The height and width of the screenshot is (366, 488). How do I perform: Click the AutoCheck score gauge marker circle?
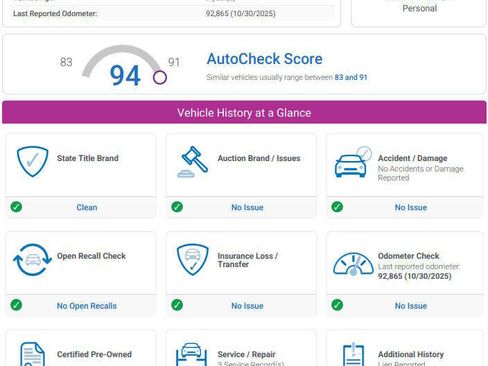160,77
